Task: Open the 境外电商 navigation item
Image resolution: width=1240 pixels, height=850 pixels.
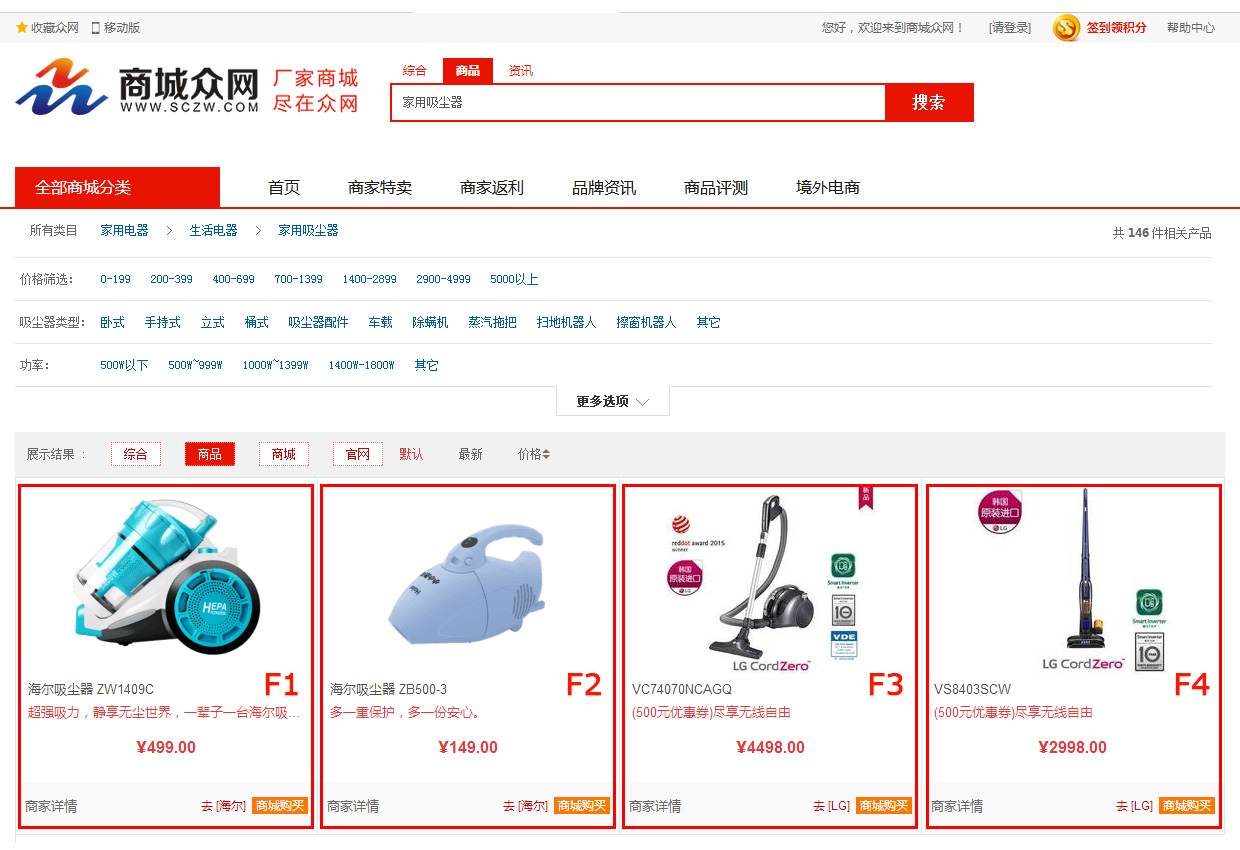Action: (828, 187)
